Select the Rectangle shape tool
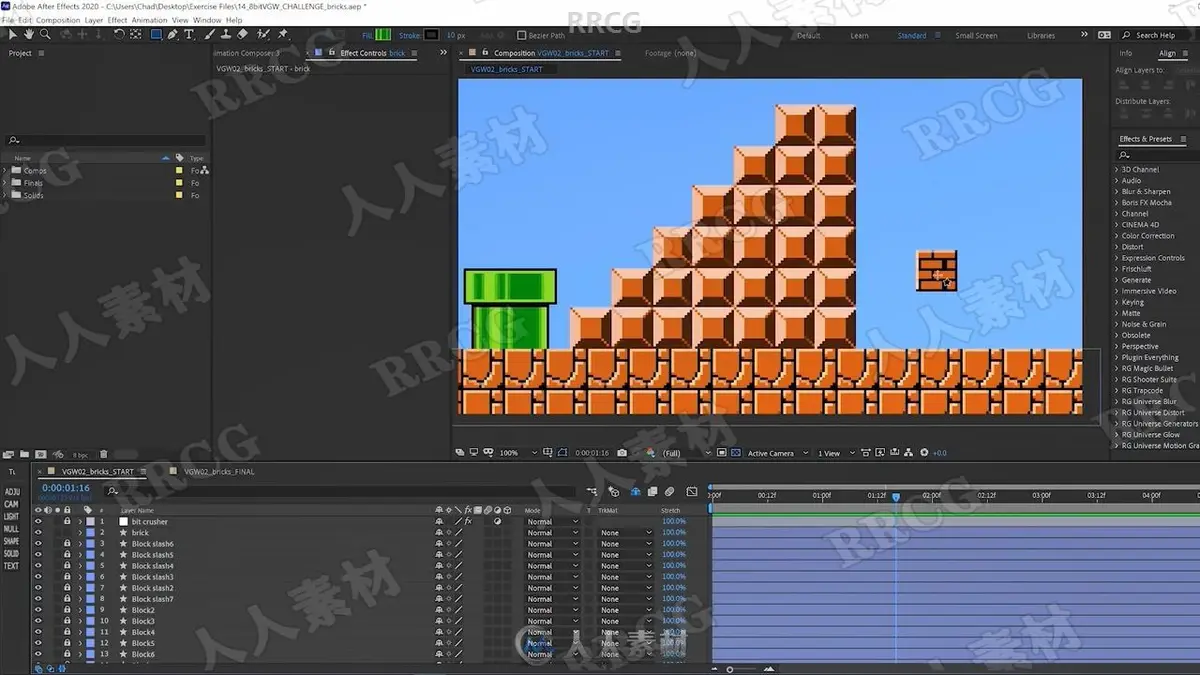This screenshot has height=675, width=1200. [156, 34]
